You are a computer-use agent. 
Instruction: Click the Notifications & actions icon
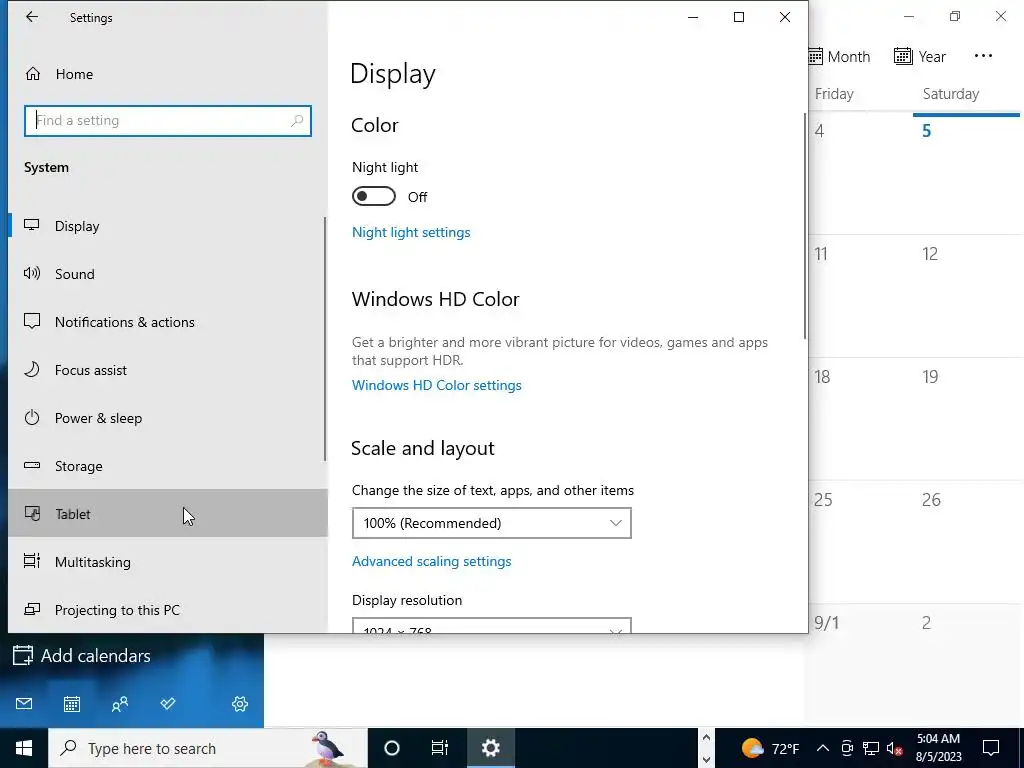[x=32, y=321]
